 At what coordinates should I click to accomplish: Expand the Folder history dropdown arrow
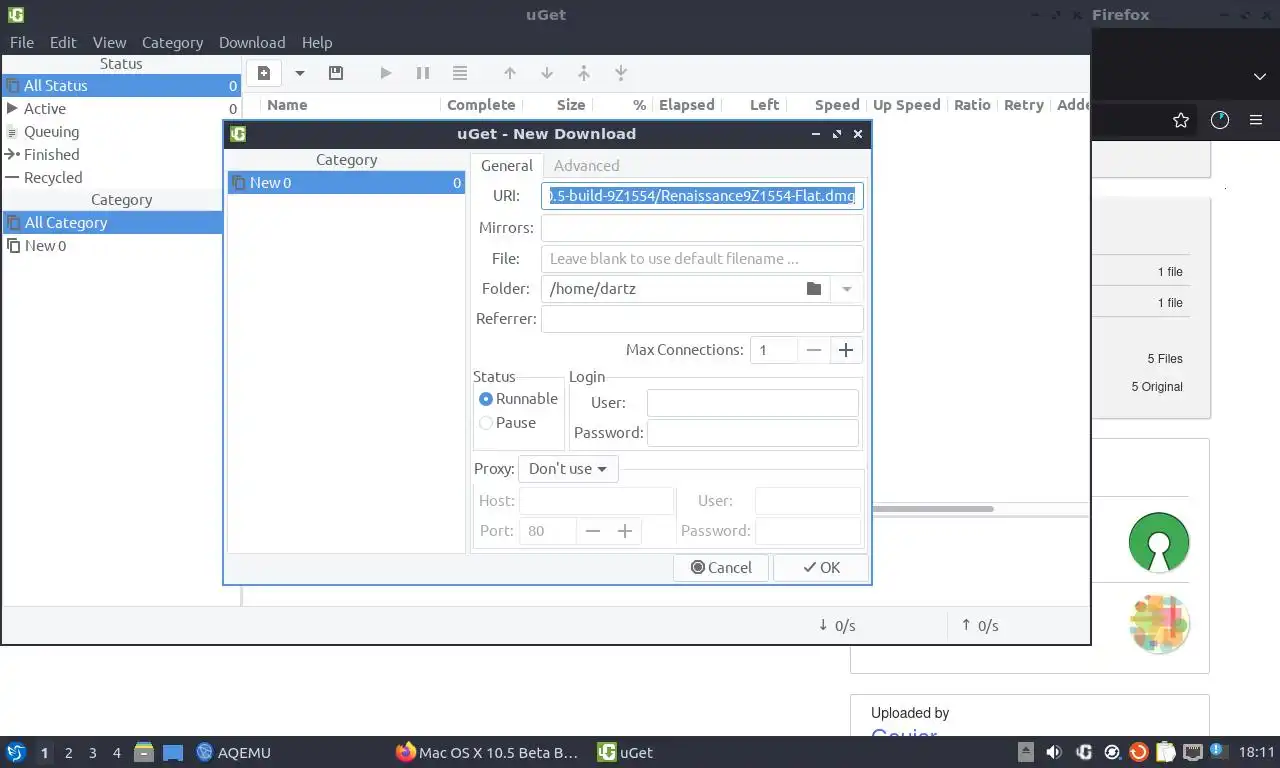pos(847,289)
